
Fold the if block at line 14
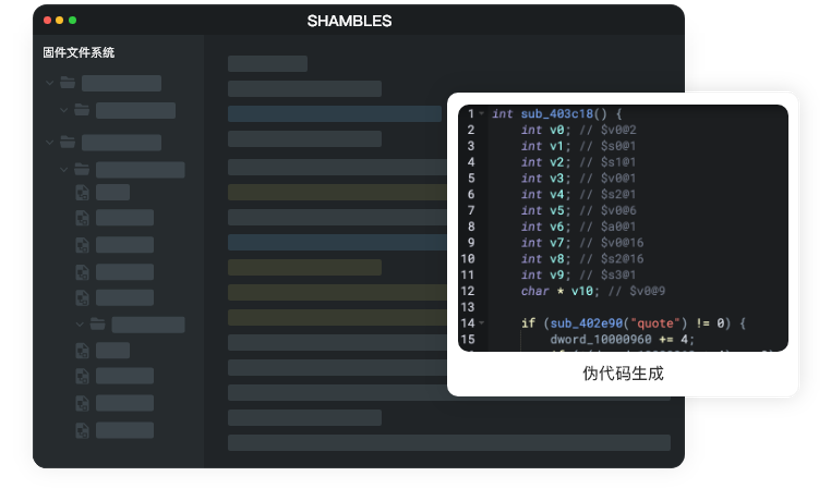[482, 323]
